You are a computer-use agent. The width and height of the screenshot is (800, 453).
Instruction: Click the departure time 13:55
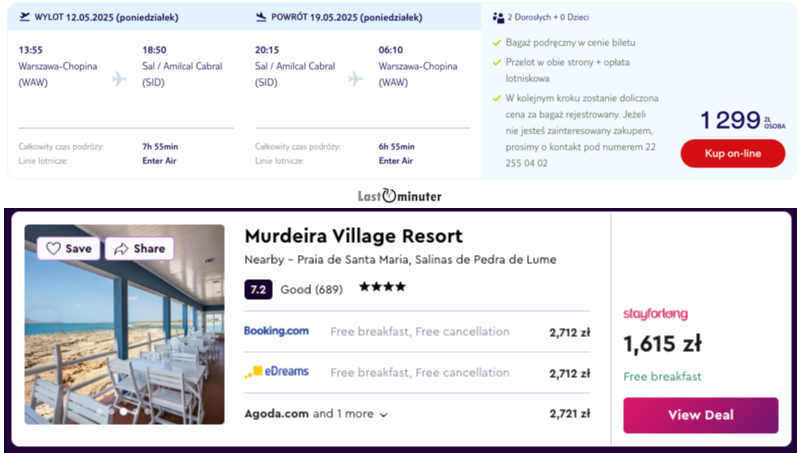(31, 50)
